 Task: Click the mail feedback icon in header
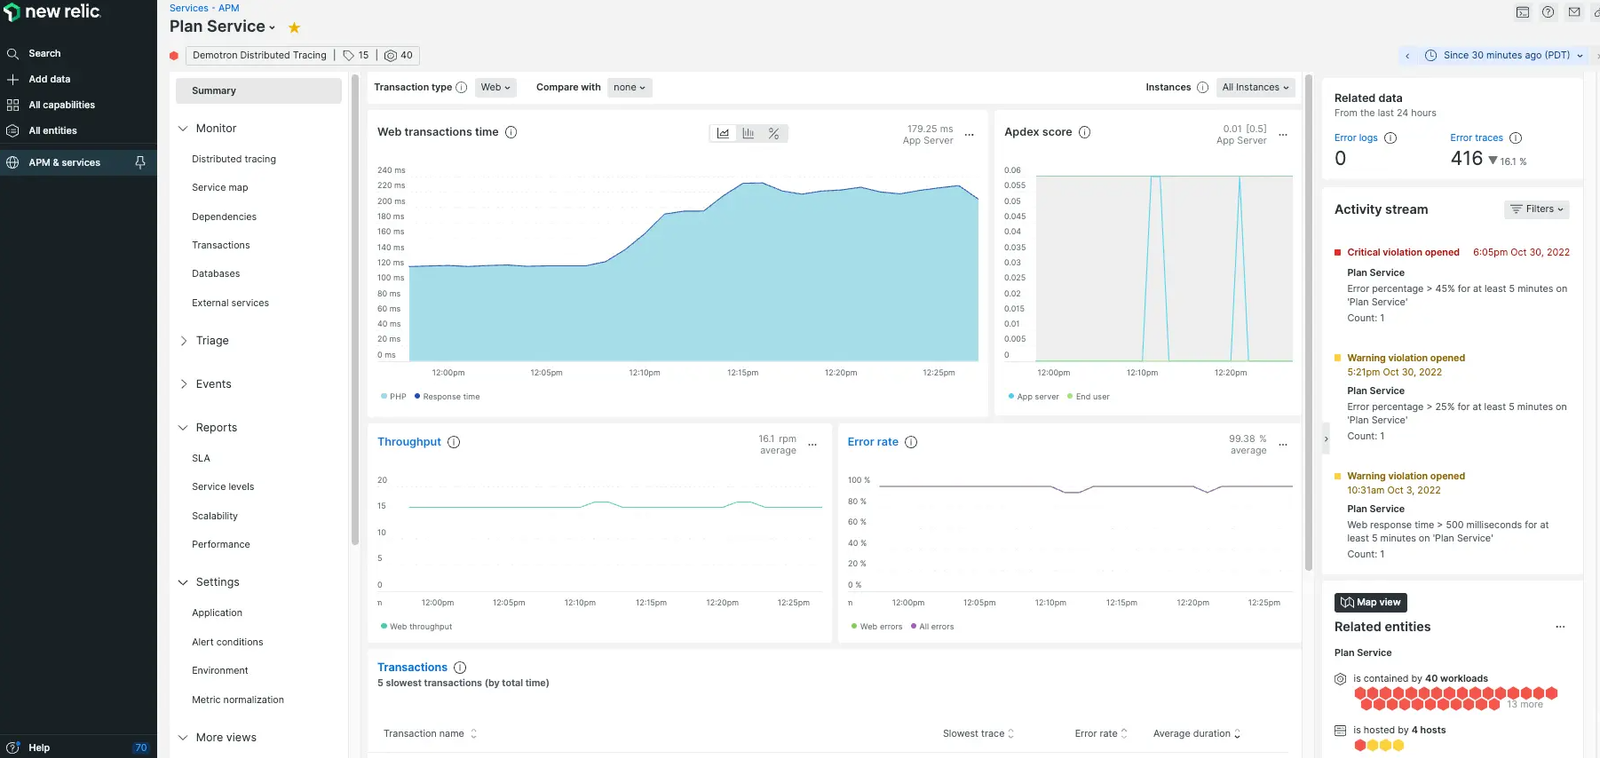click(1574, 12)
